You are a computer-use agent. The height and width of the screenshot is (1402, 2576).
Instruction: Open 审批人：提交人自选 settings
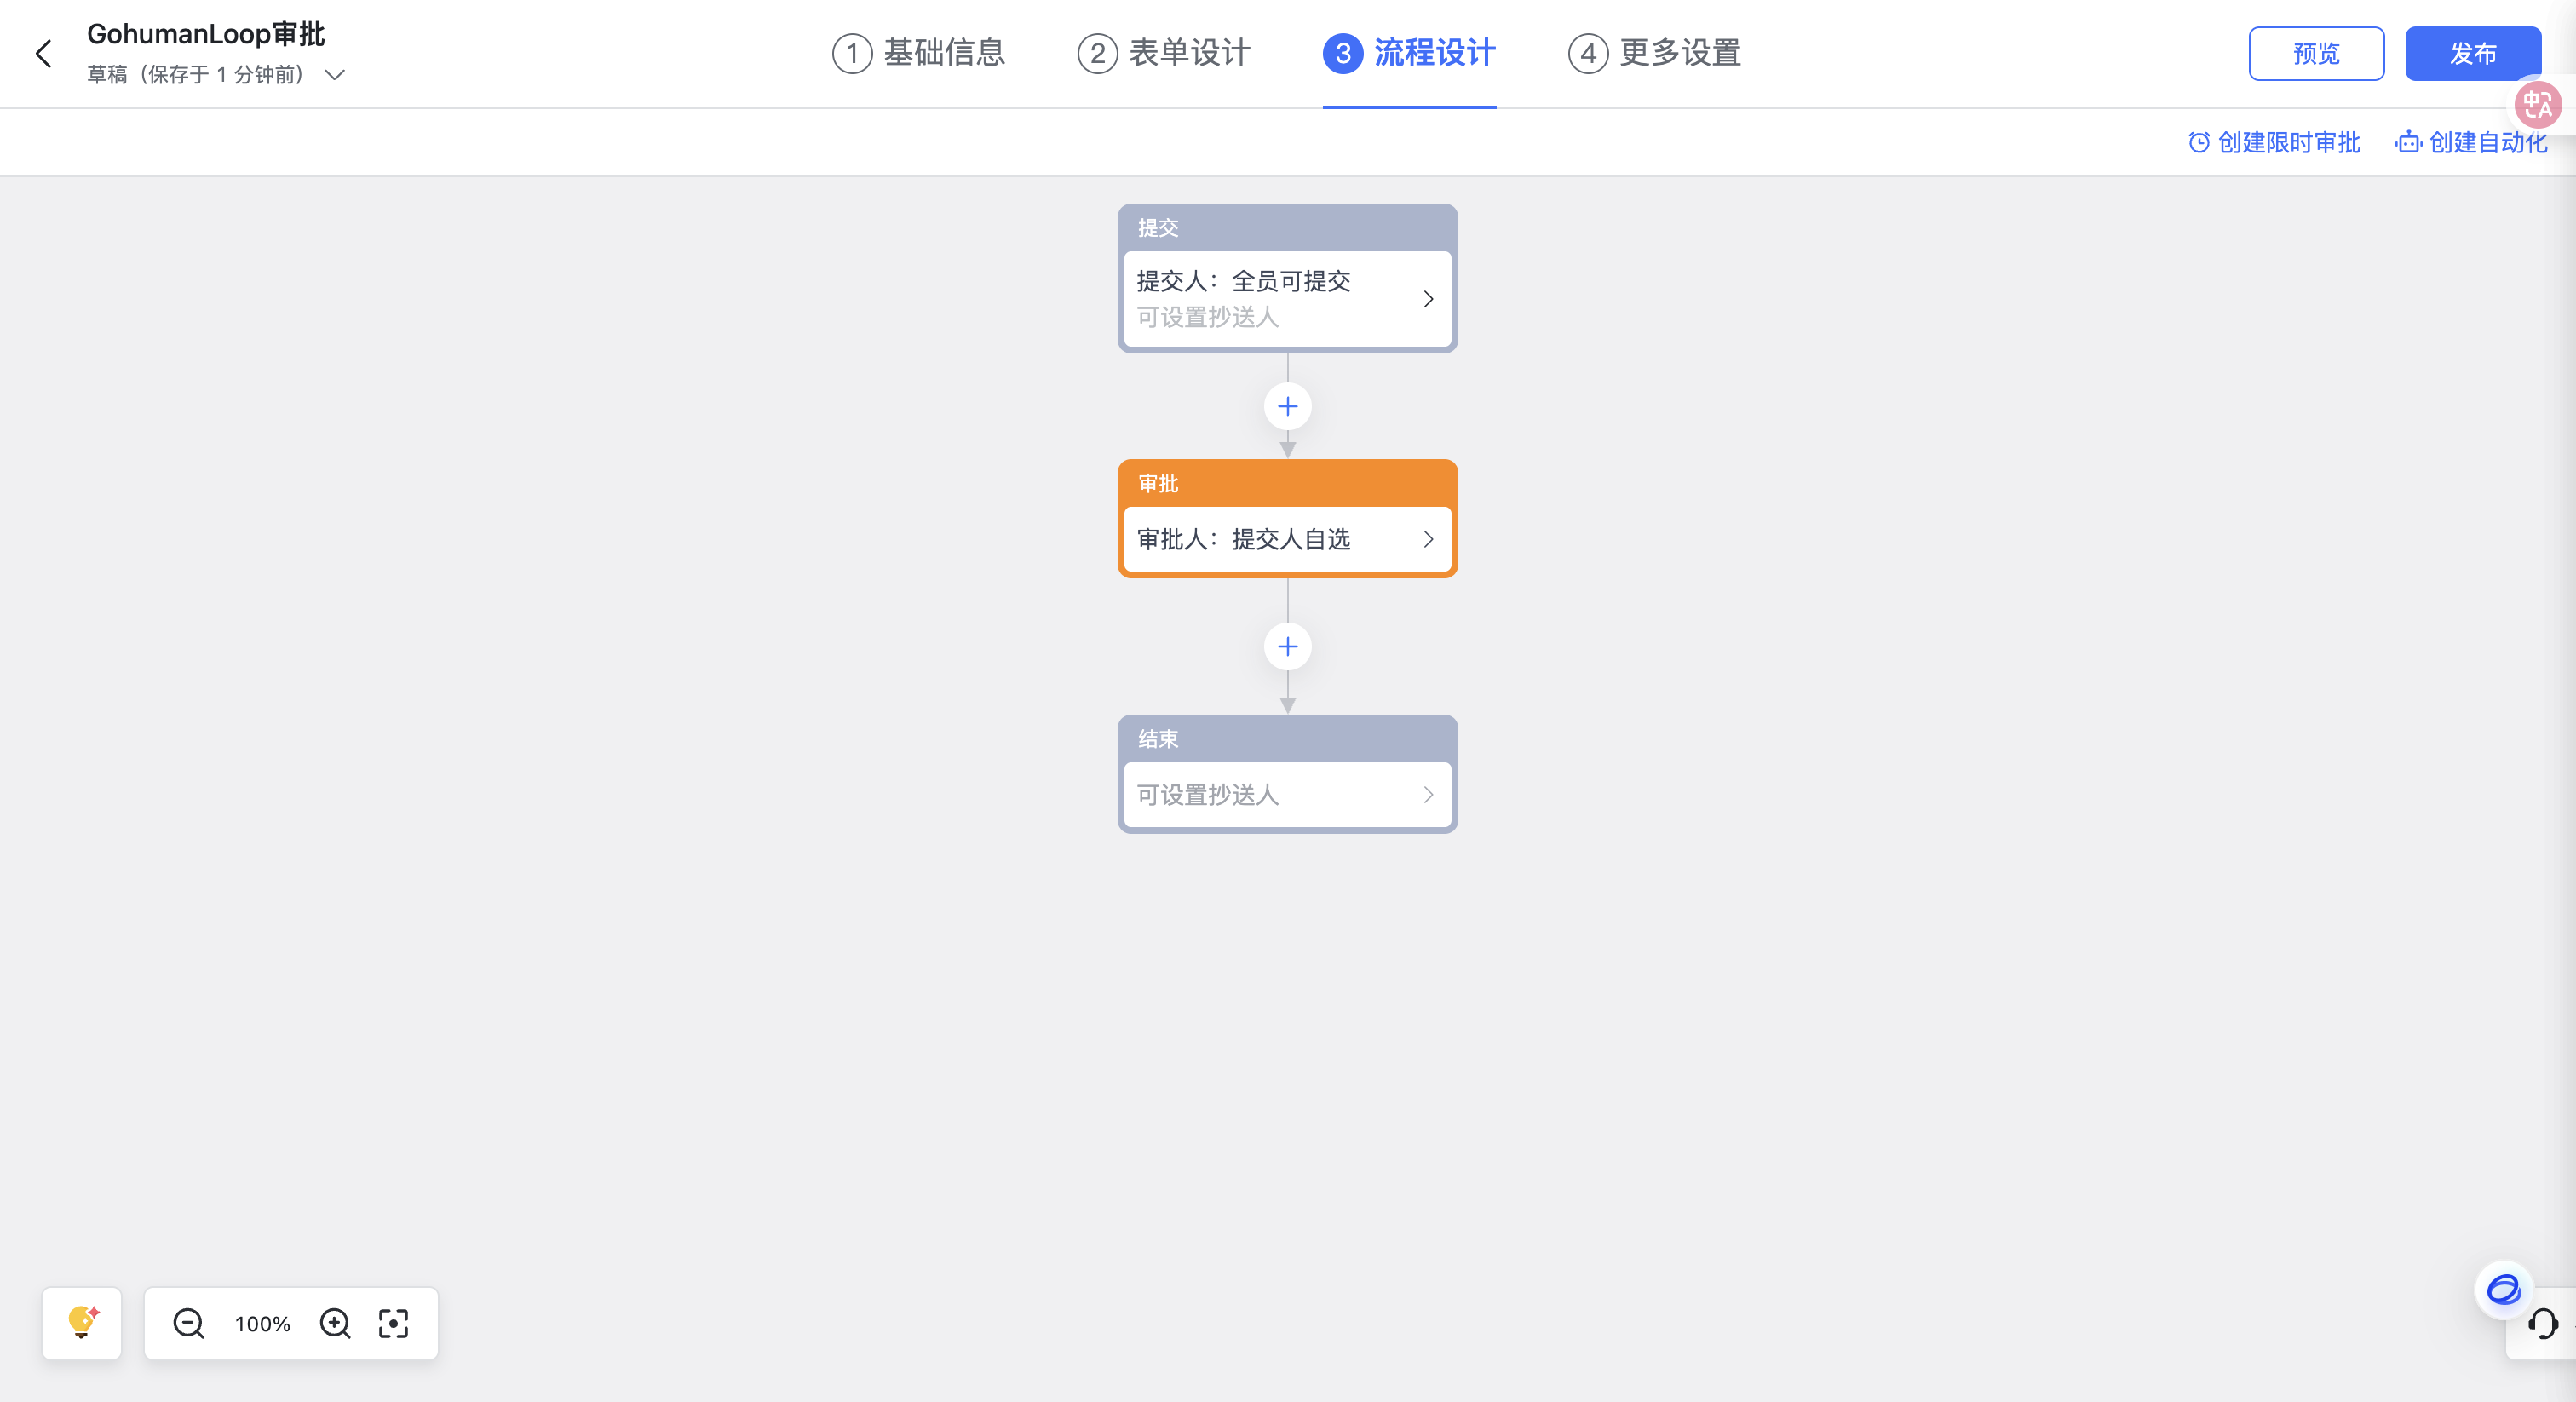tap(1287, 540)
